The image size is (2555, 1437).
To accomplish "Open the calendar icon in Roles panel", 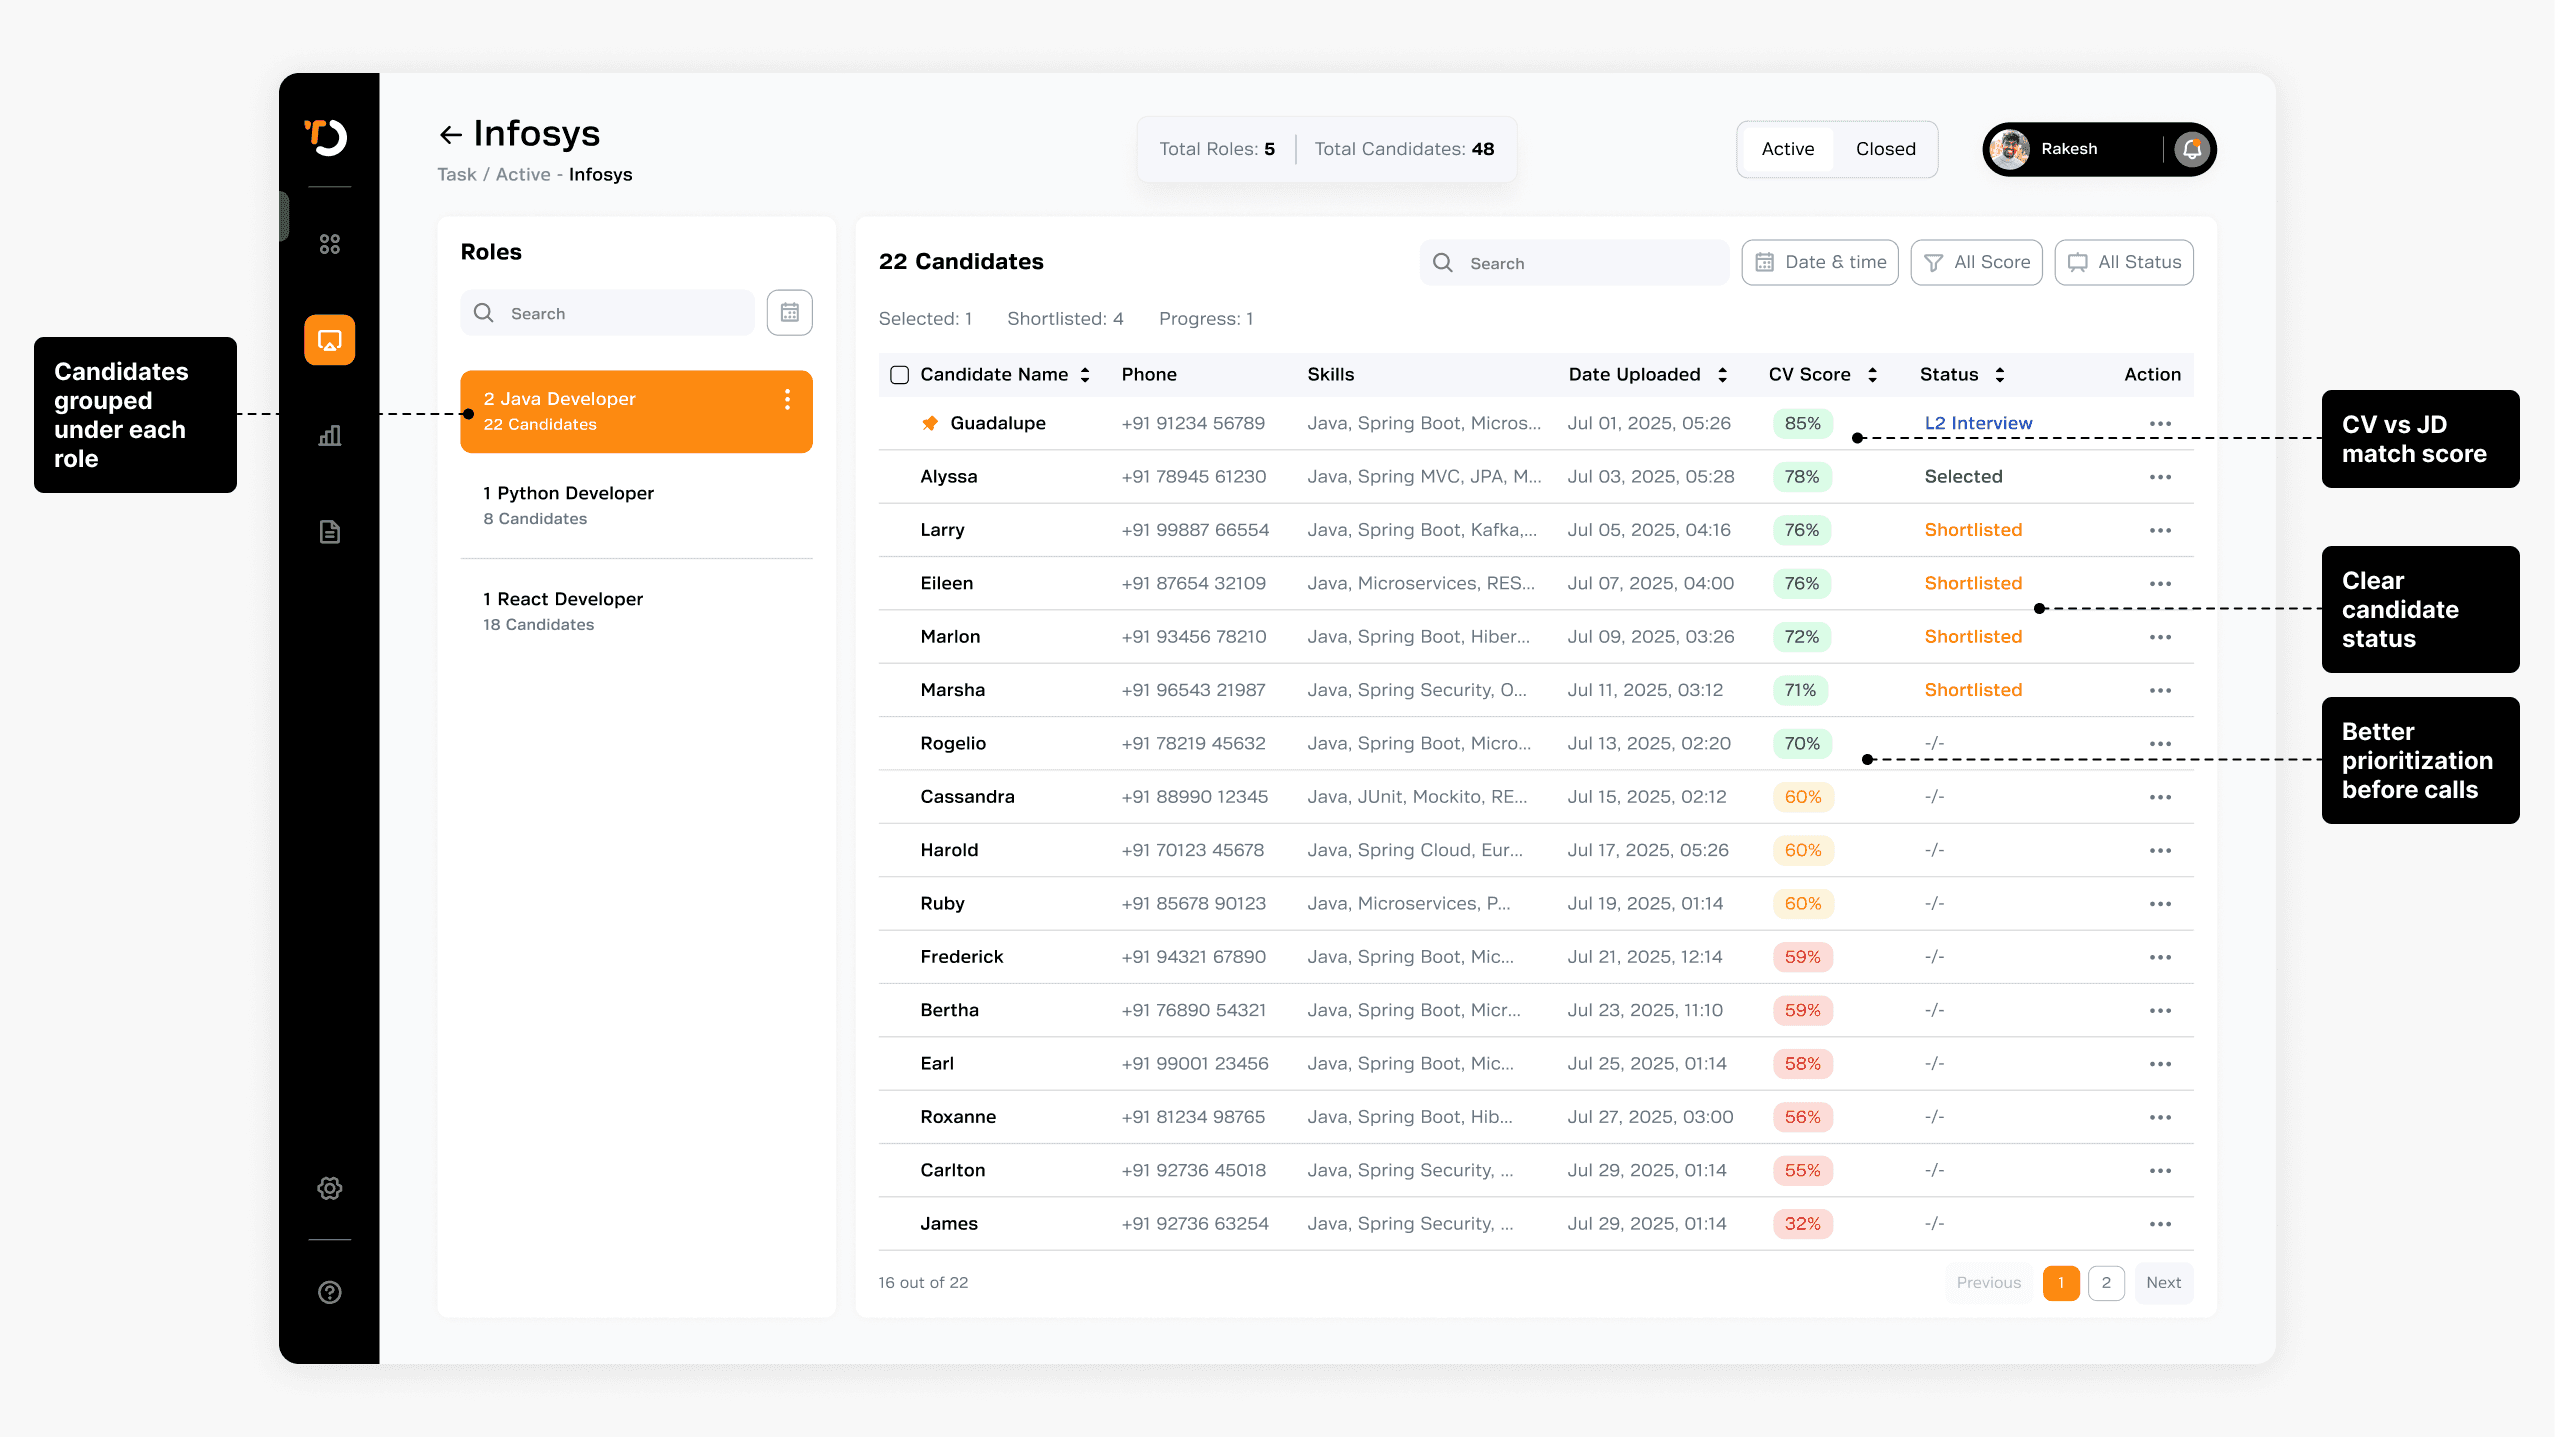I will click(789, 313).
